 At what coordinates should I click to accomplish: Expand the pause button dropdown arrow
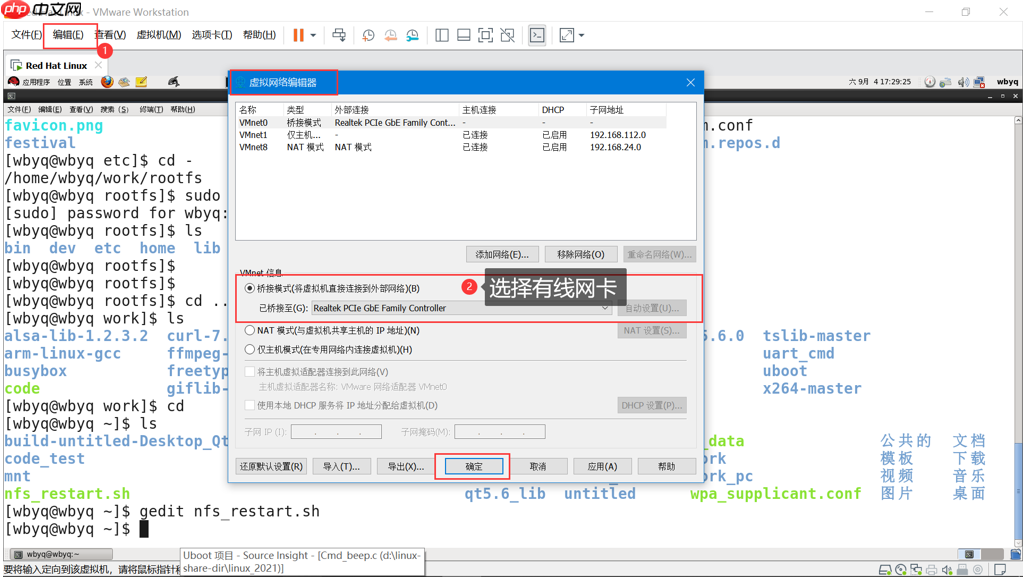(x=314, y=34)
